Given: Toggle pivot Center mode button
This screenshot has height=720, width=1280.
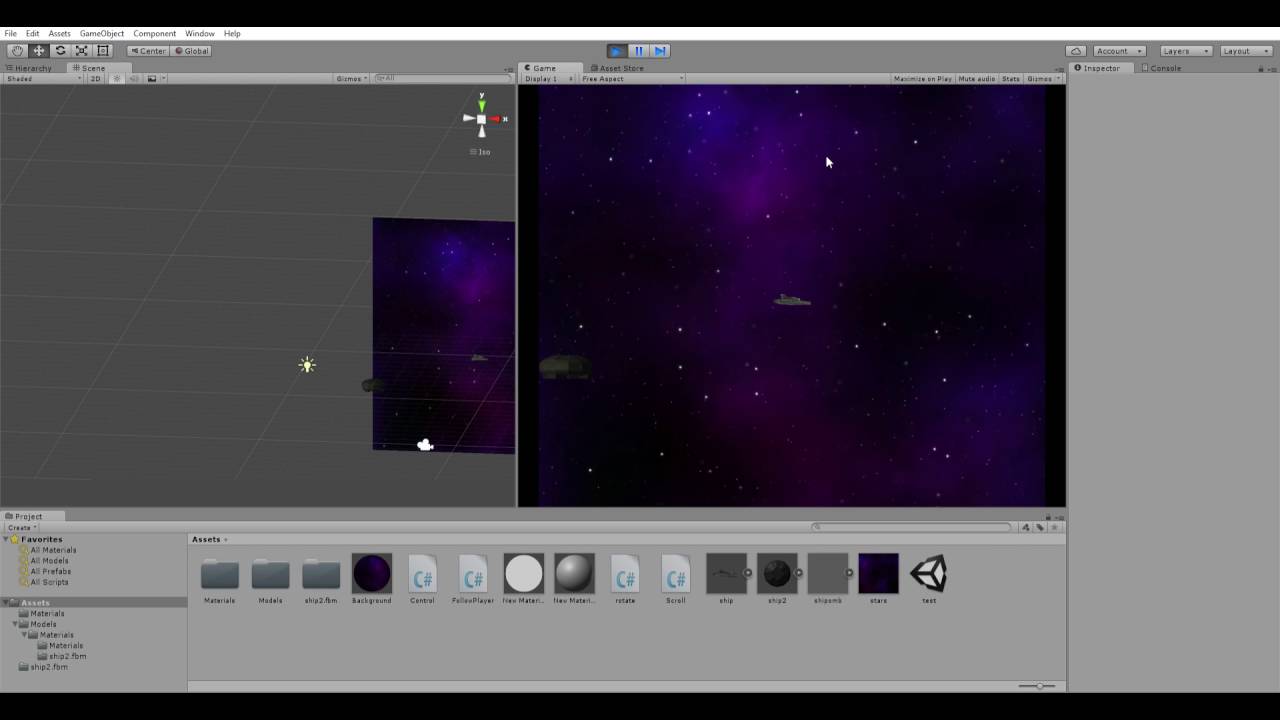Looking at the screenshot, I should pos(148,51).
